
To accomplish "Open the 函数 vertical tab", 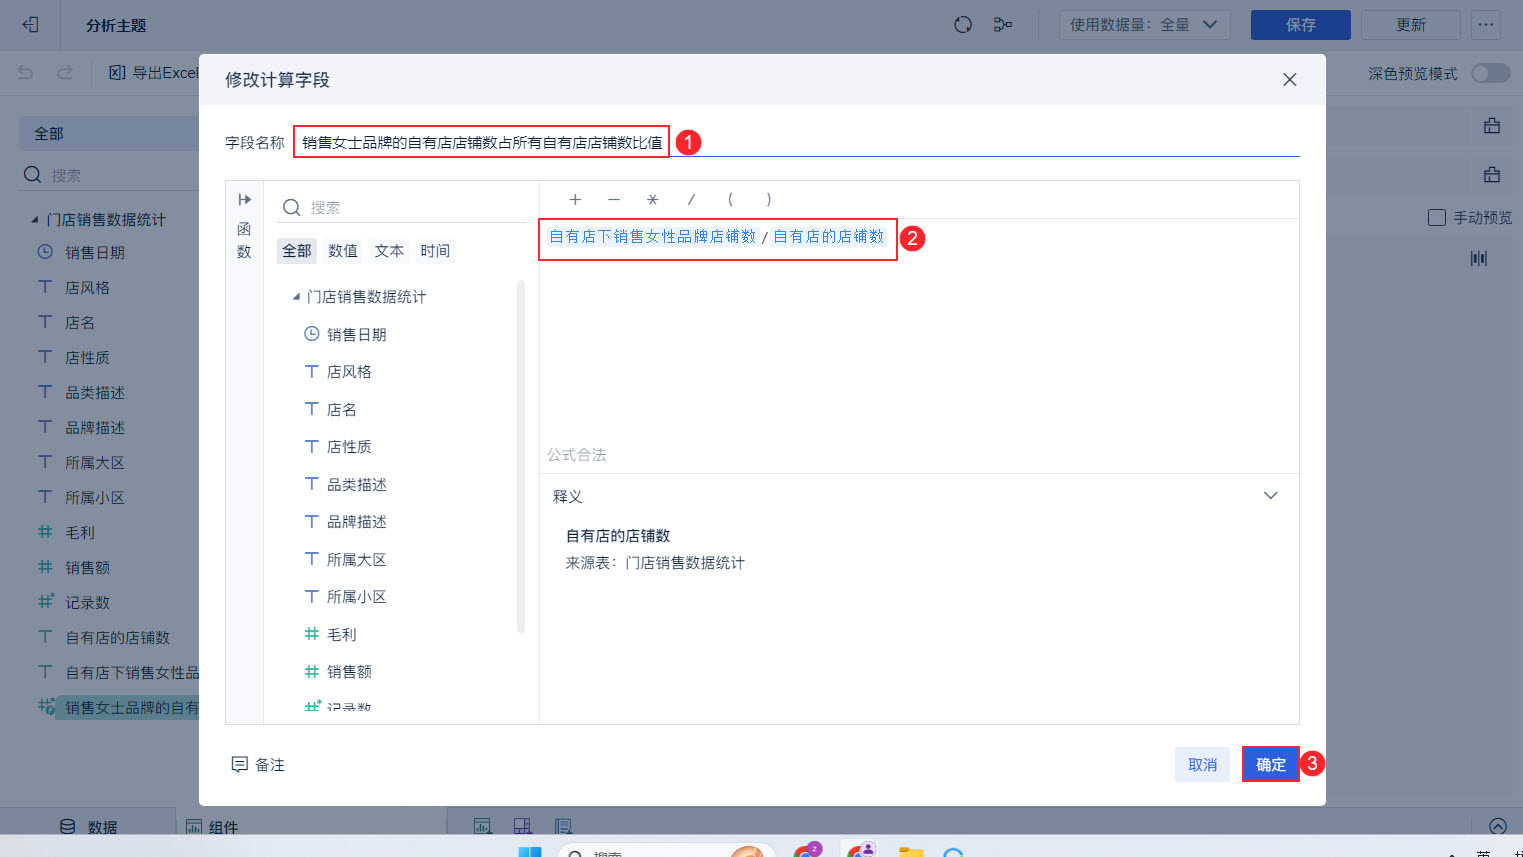I will 244,240.
